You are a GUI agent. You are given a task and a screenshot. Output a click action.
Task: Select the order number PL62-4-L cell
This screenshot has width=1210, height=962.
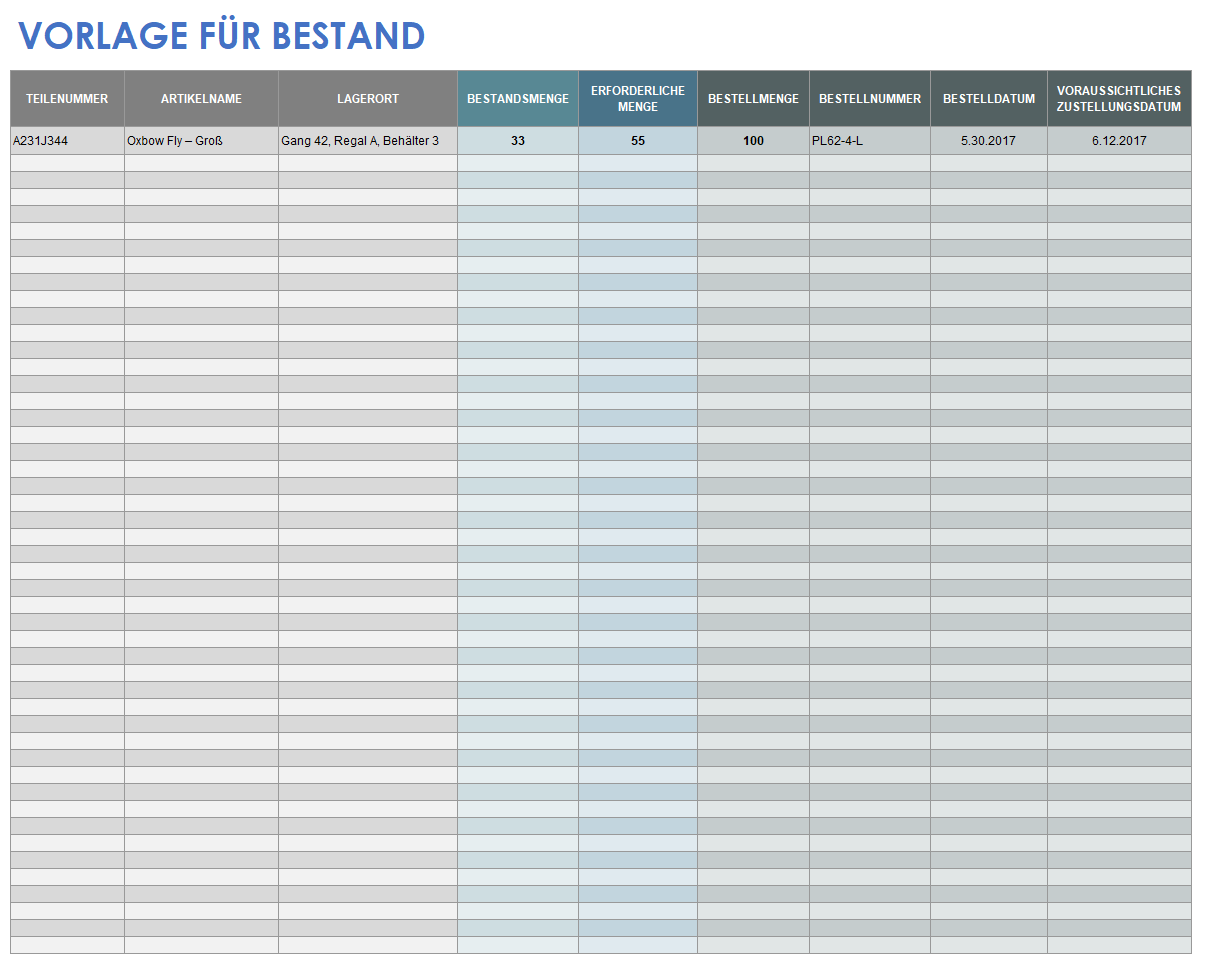point(869,141)
